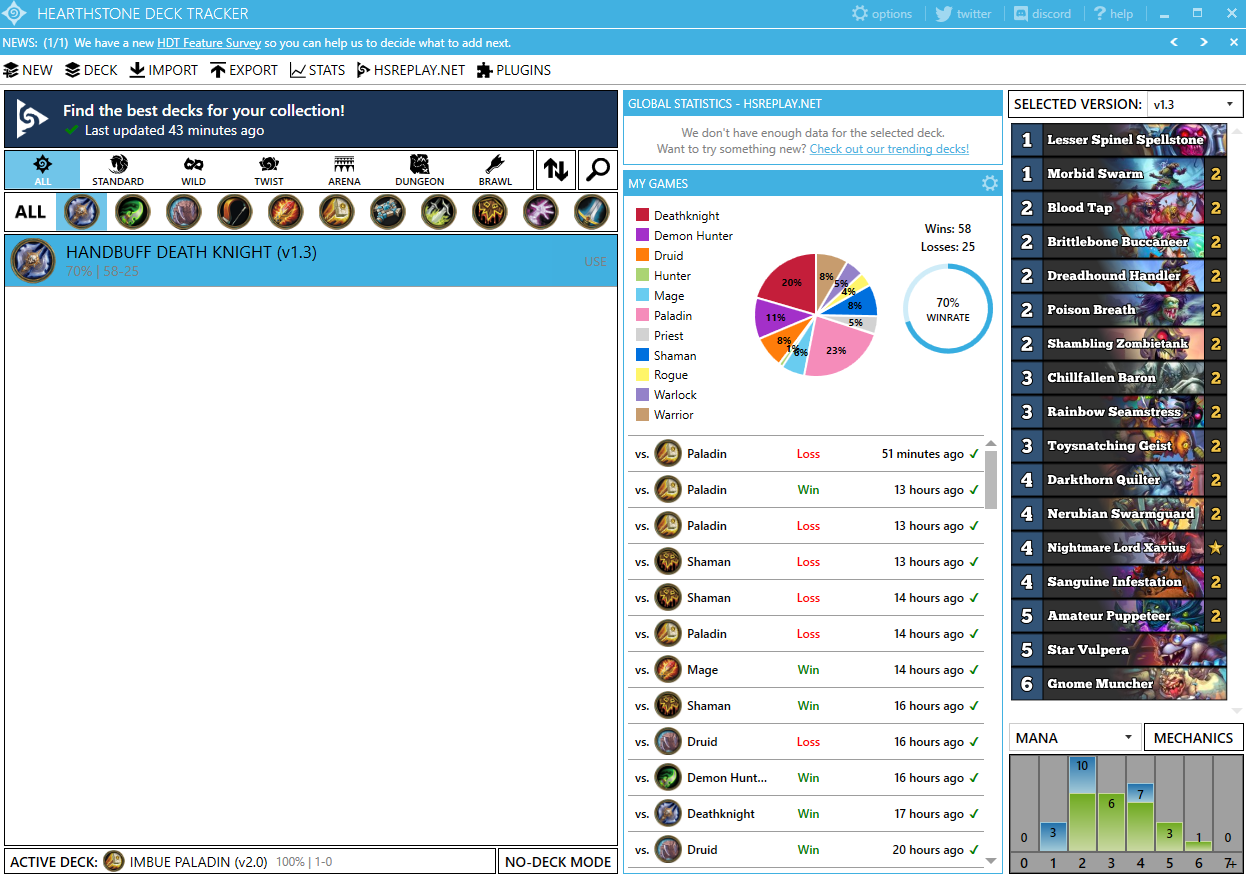Click Nightmare Lord Xavius legendary star

tap(1215, 548)
